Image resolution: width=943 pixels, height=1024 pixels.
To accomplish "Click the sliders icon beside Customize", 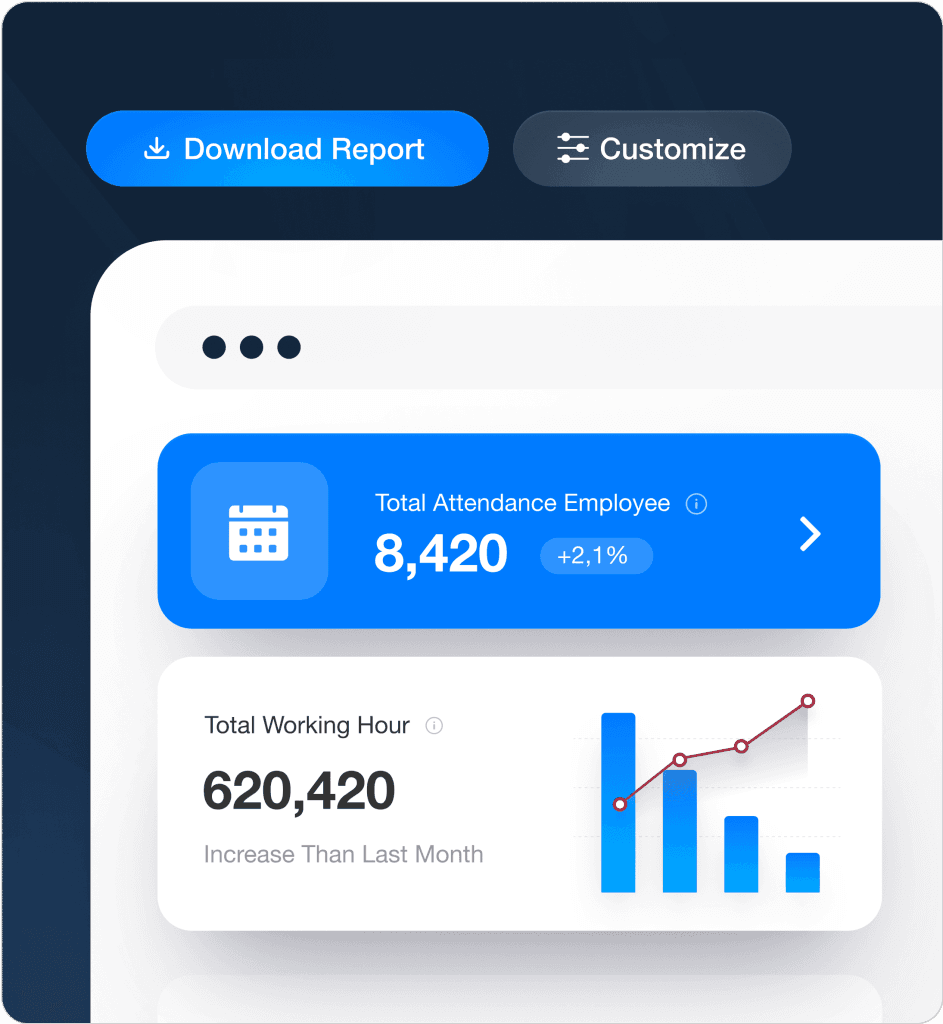I will pyautogui.click(x=573, y=148).
